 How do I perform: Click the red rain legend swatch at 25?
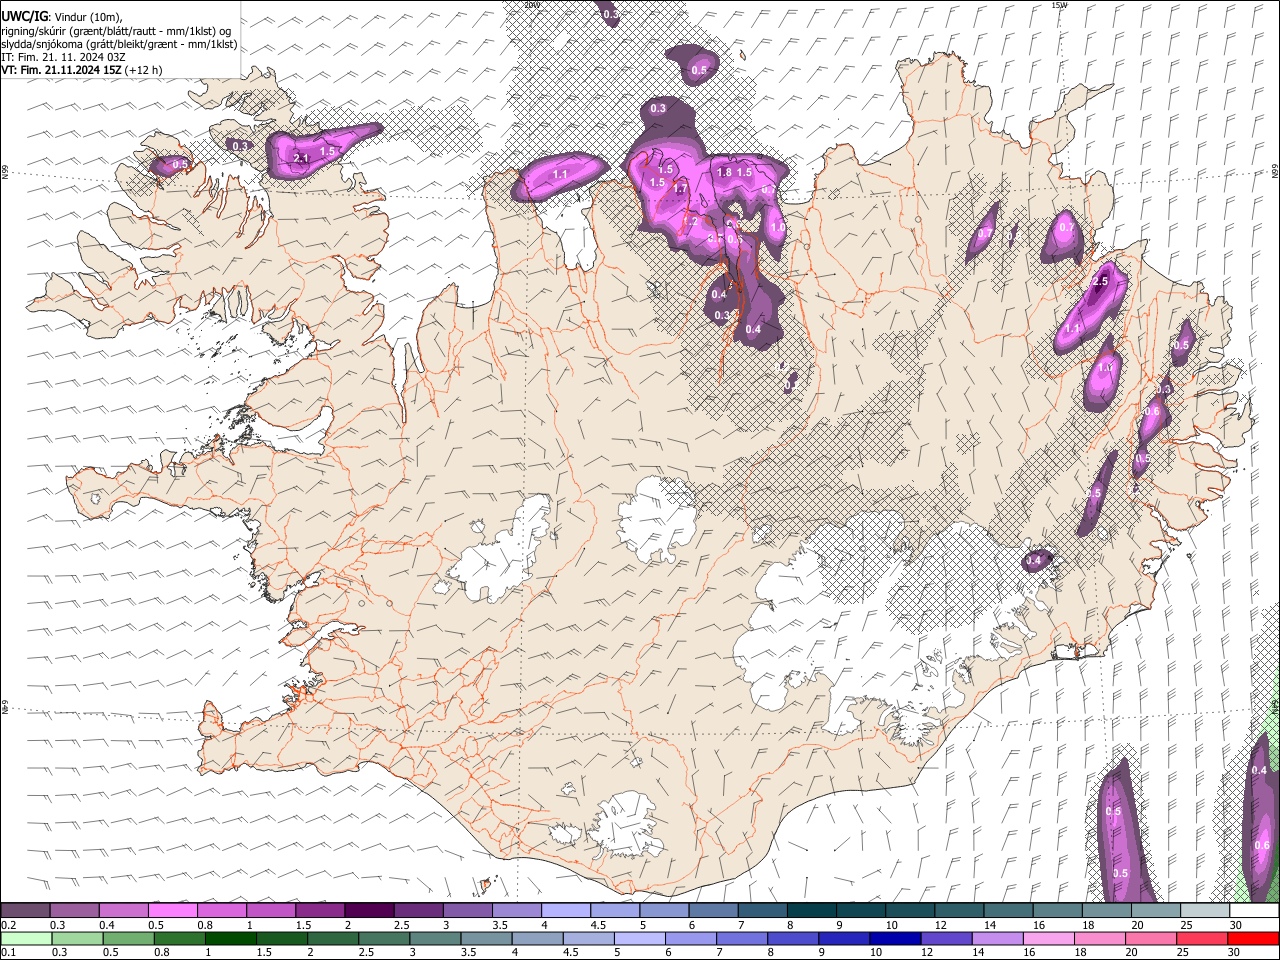point(1202,938)
